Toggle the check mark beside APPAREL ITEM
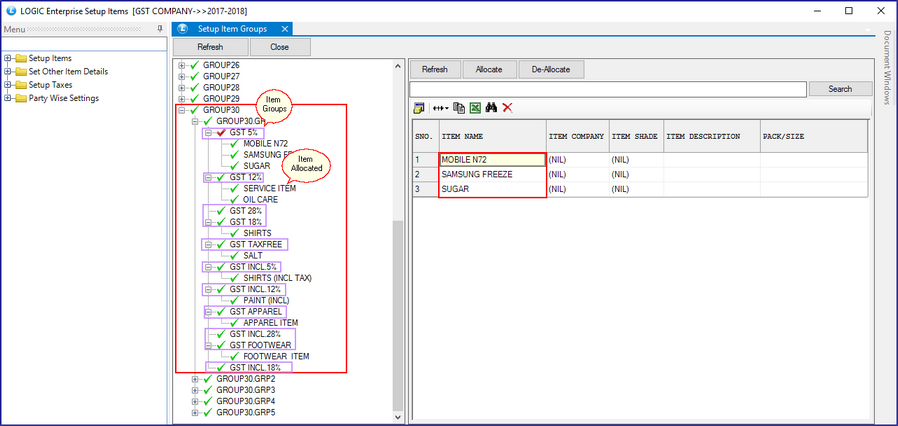The width and height of the screenshot is (898, 426). pyautogui.click(x=234, y=322)
